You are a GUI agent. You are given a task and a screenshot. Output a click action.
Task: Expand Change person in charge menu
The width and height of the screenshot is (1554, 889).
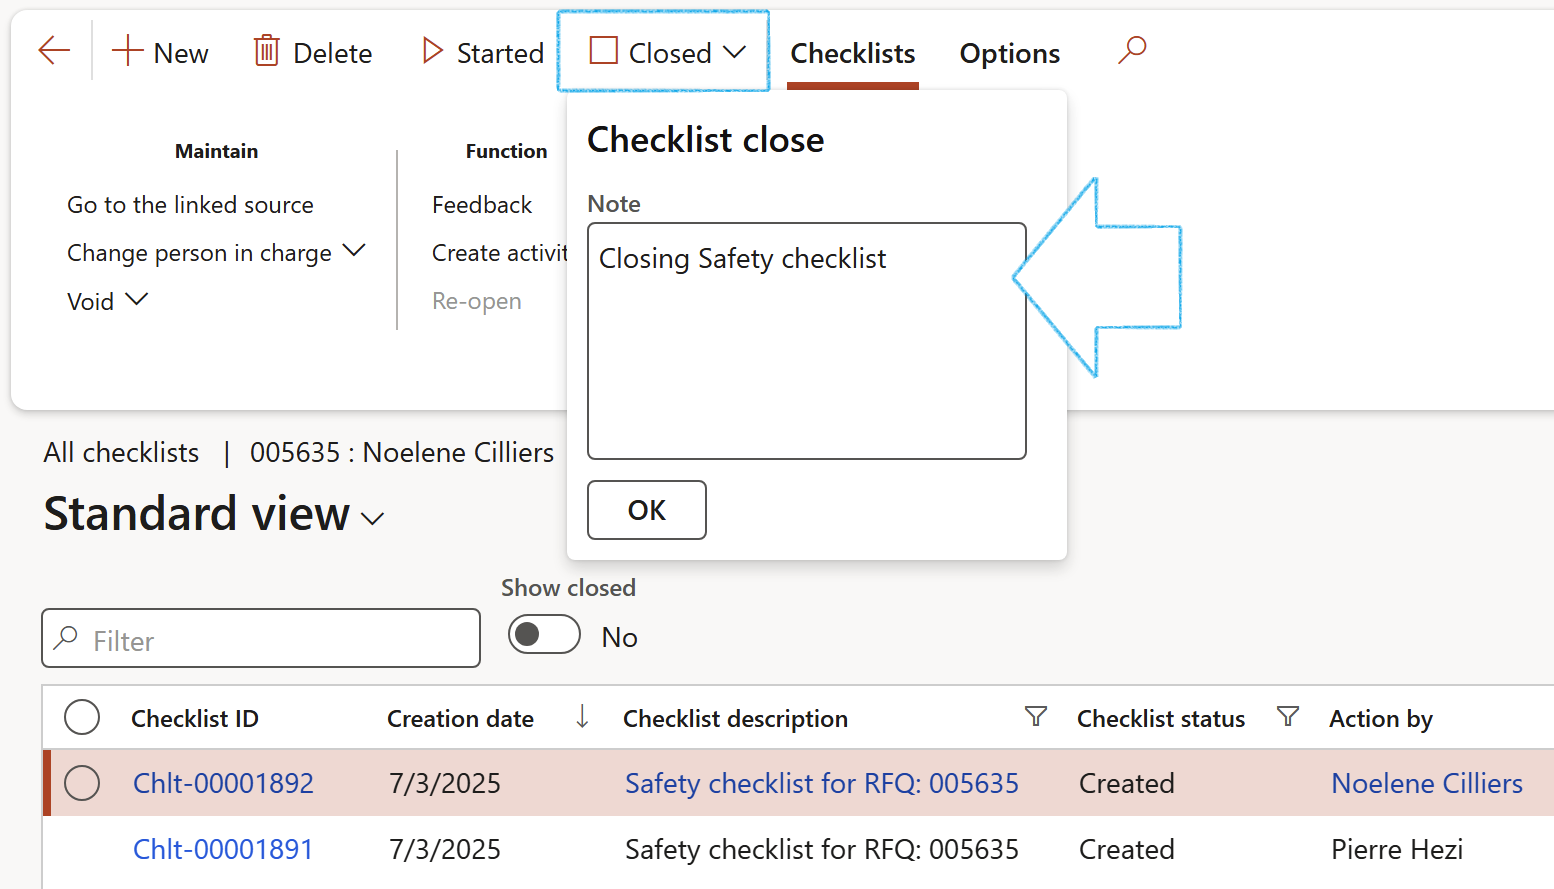pyautogui.click(x=354, y=250)
